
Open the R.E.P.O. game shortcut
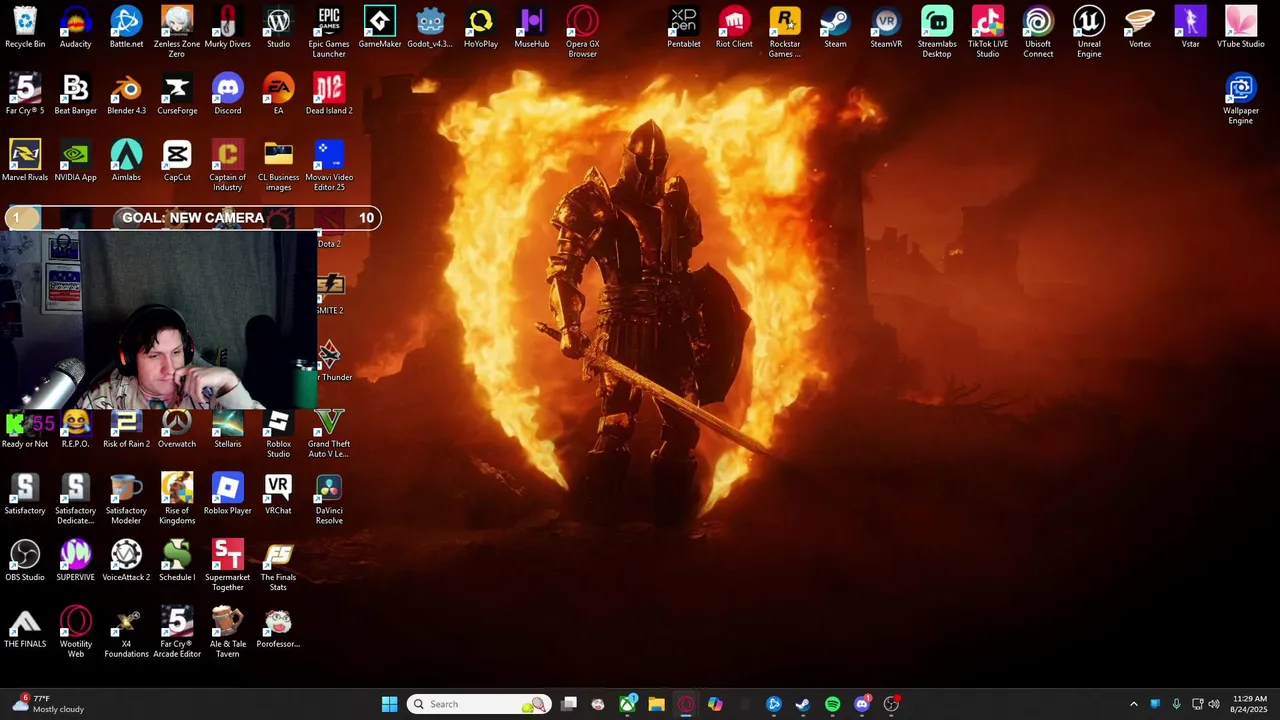pyautogui.click(x=75, y=428)
